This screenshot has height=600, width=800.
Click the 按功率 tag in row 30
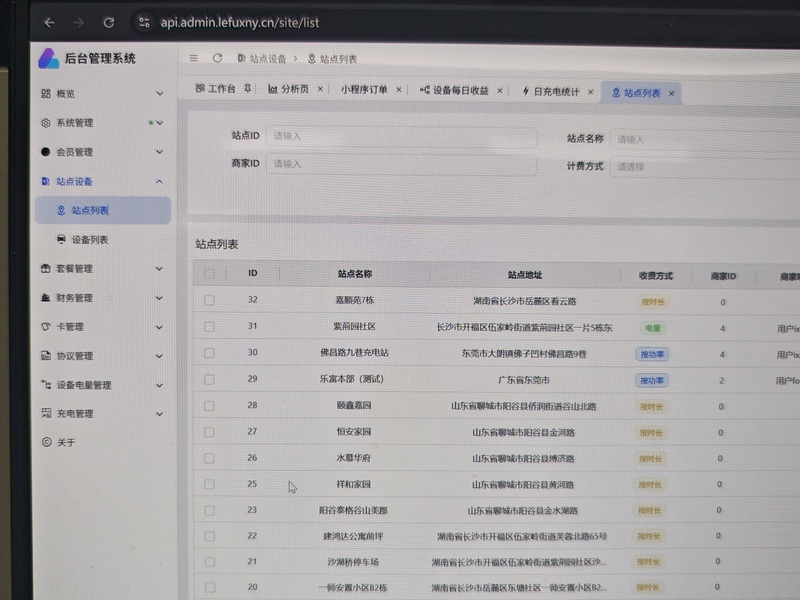[x=652, y=354]
